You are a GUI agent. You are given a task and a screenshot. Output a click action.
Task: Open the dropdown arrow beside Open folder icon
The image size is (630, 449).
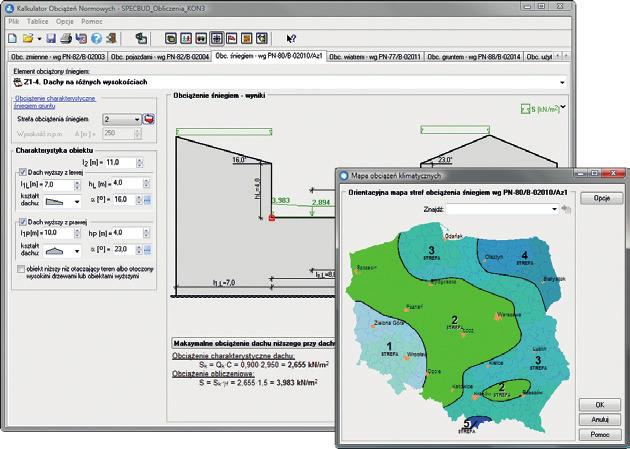pos(39,39)
